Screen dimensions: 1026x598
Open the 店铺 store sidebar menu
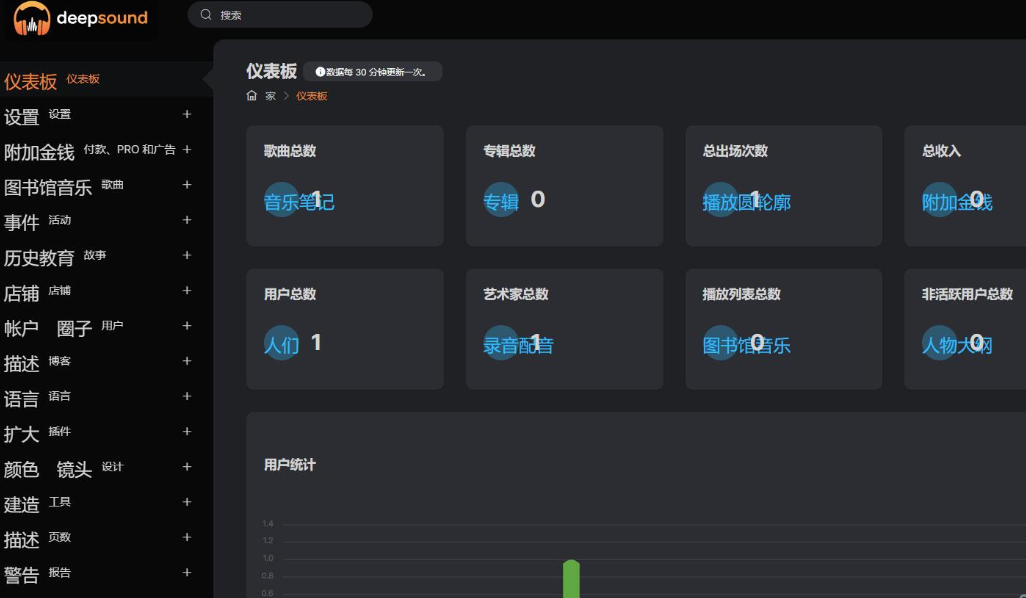pyautogui.click(x=105, y=292)
